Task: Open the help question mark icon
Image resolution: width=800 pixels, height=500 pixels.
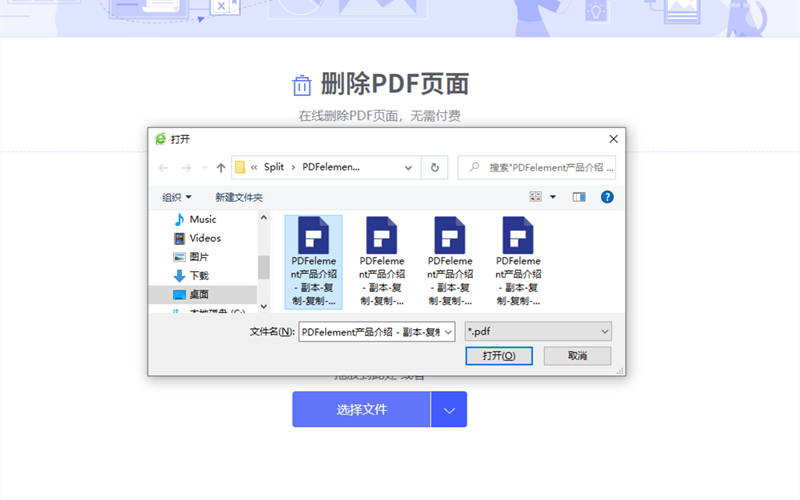Action: point(606,197)
